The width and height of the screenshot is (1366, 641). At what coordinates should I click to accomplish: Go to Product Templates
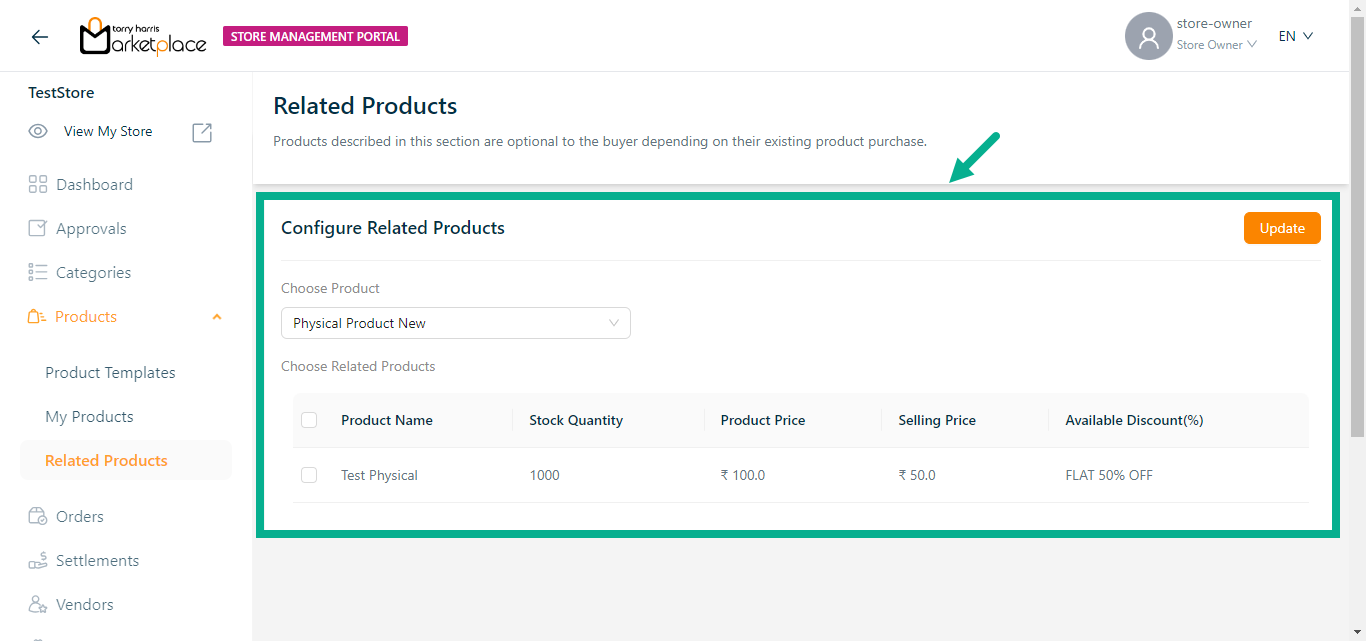pos(110,372)
